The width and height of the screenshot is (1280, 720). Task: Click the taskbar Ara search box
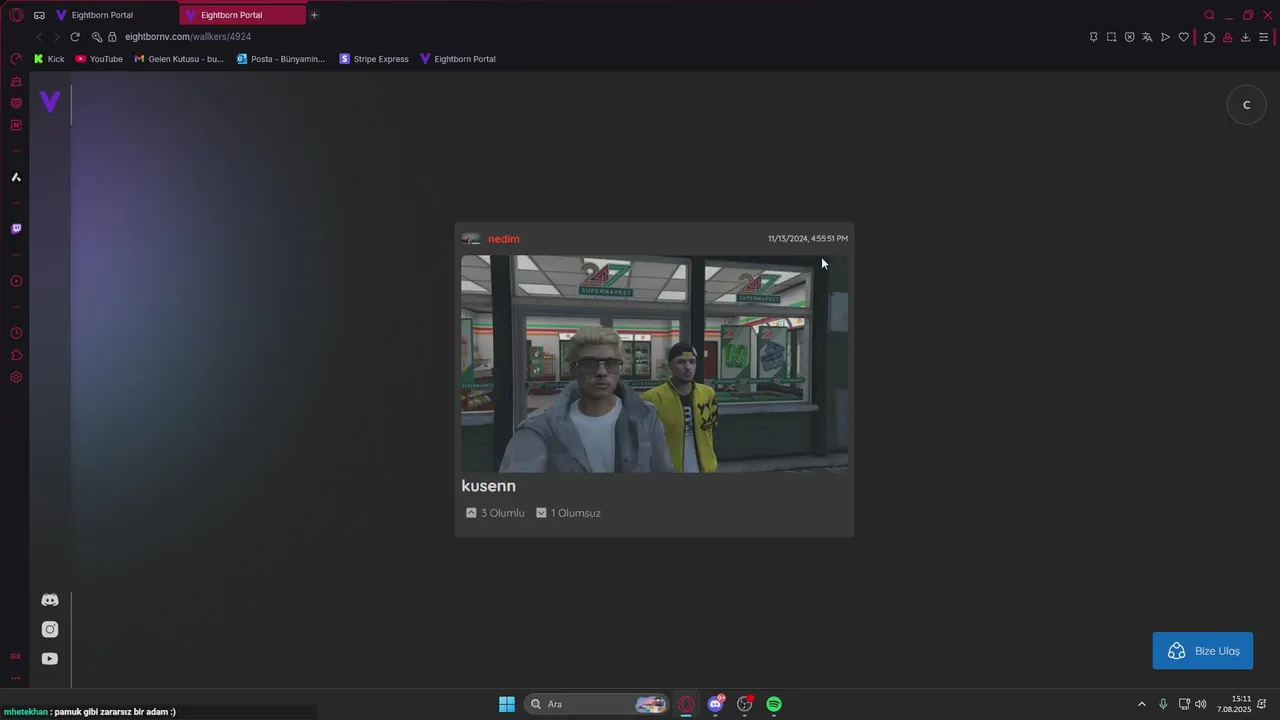596,704
